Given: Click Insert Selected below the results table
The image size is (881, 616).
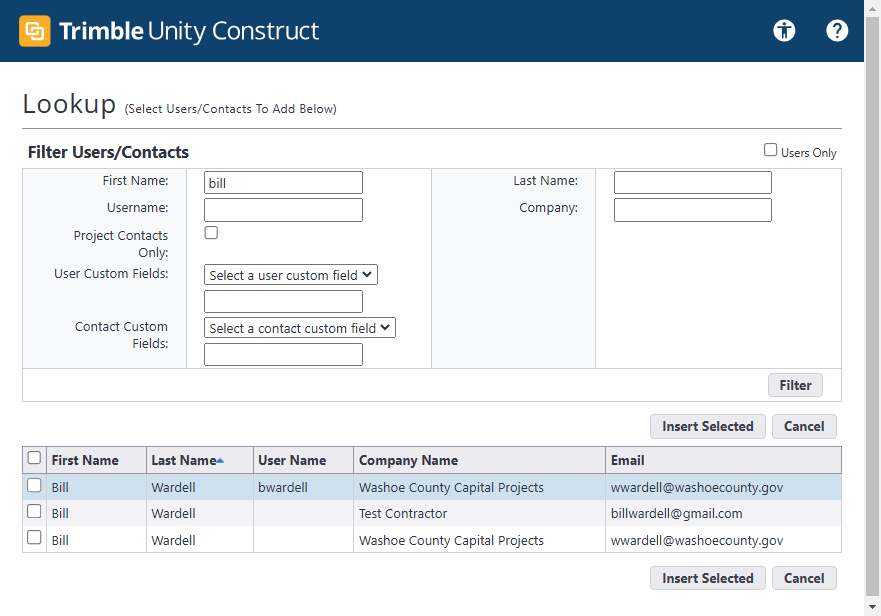Looking at the screenshot, I should coord(707,578).
